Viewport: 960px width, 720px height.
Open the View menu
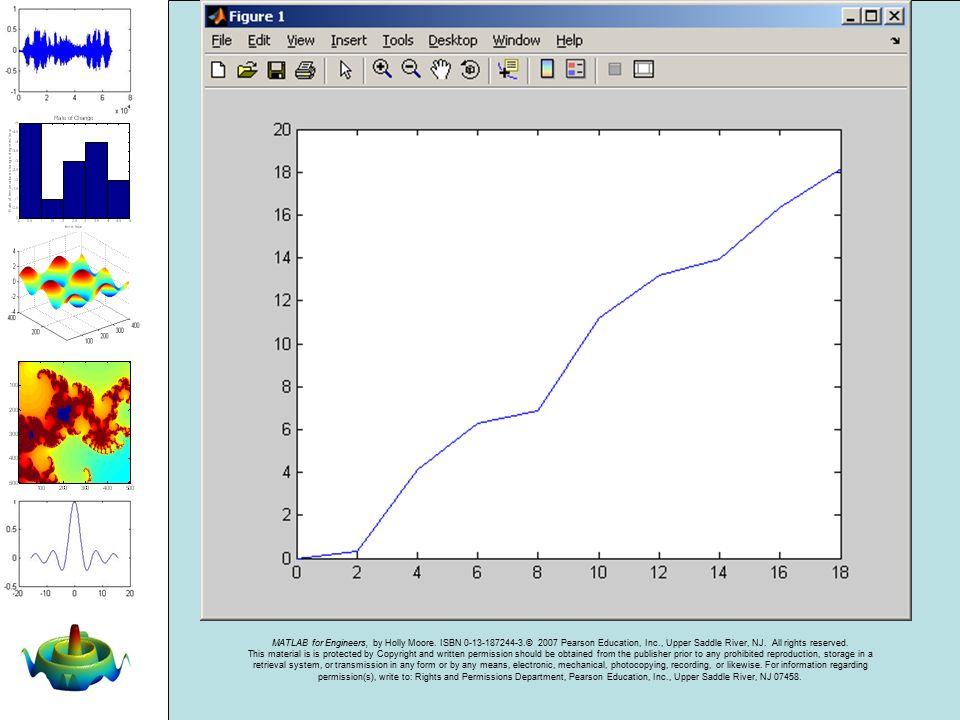point(301,40)
